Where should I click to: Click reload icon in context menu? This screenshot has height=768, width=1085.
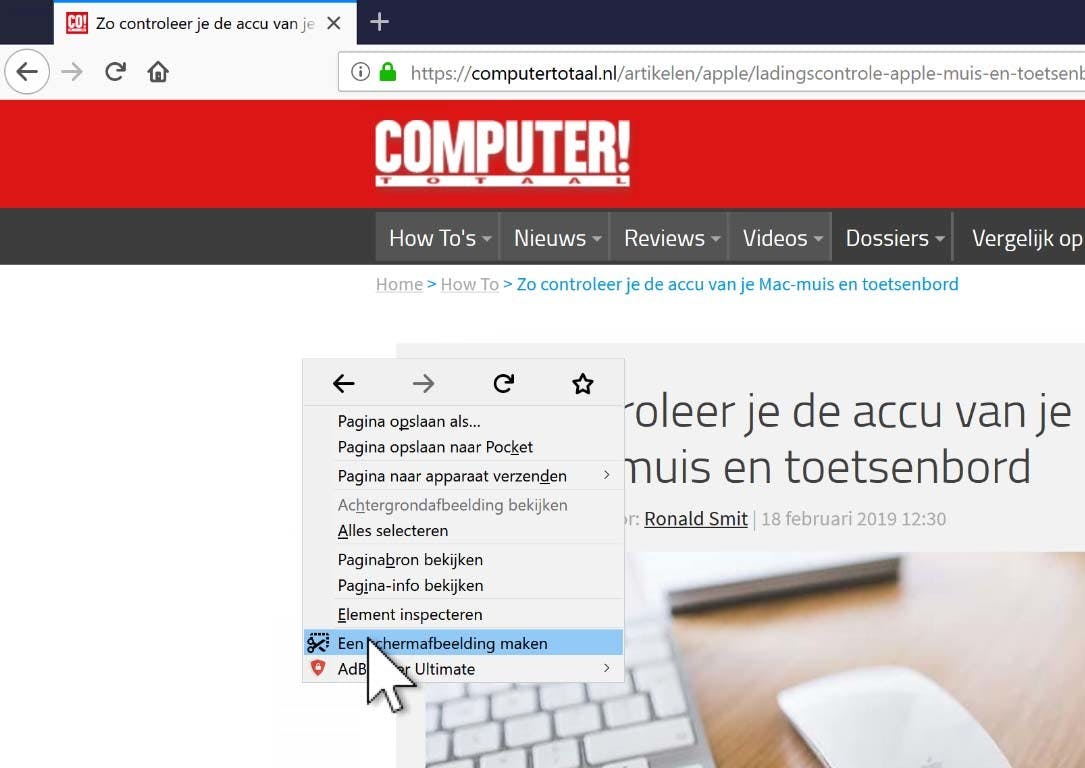[x=504, y=383]
